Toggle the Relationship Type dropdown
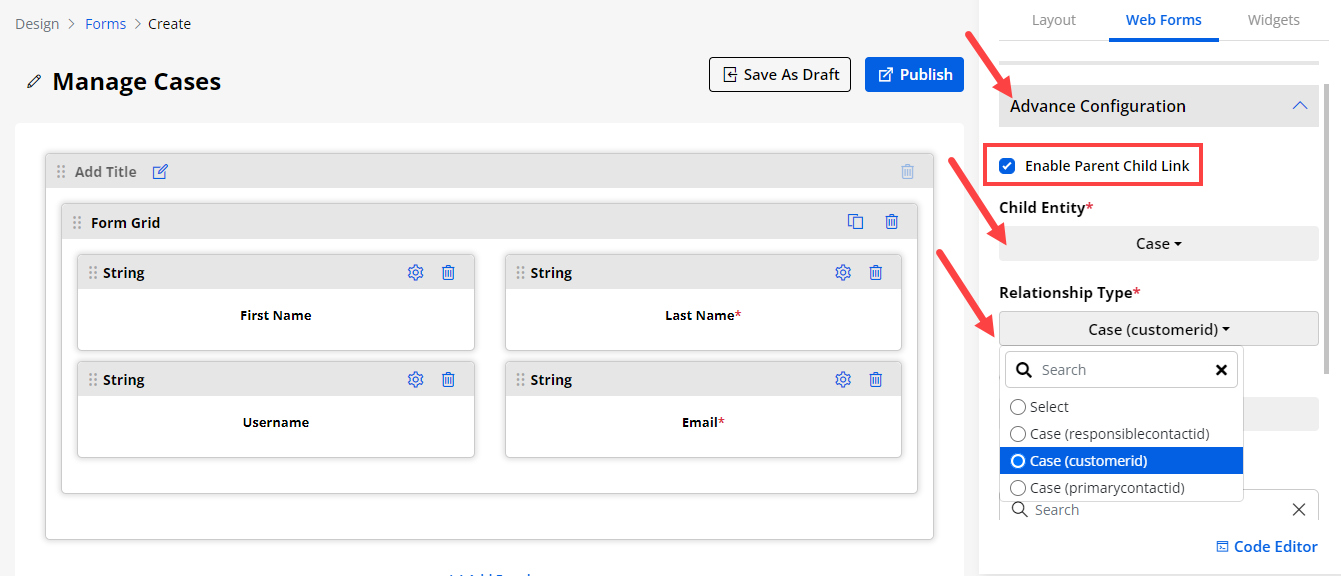This screenshot has width=1341, height=576. click(x=1158, y=329)
